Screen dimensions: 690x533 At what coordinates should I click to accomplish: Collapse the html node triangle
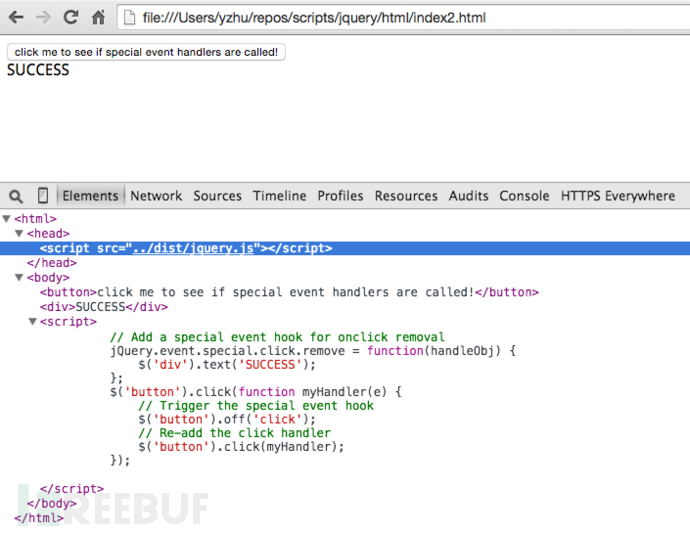click(7, 218)
